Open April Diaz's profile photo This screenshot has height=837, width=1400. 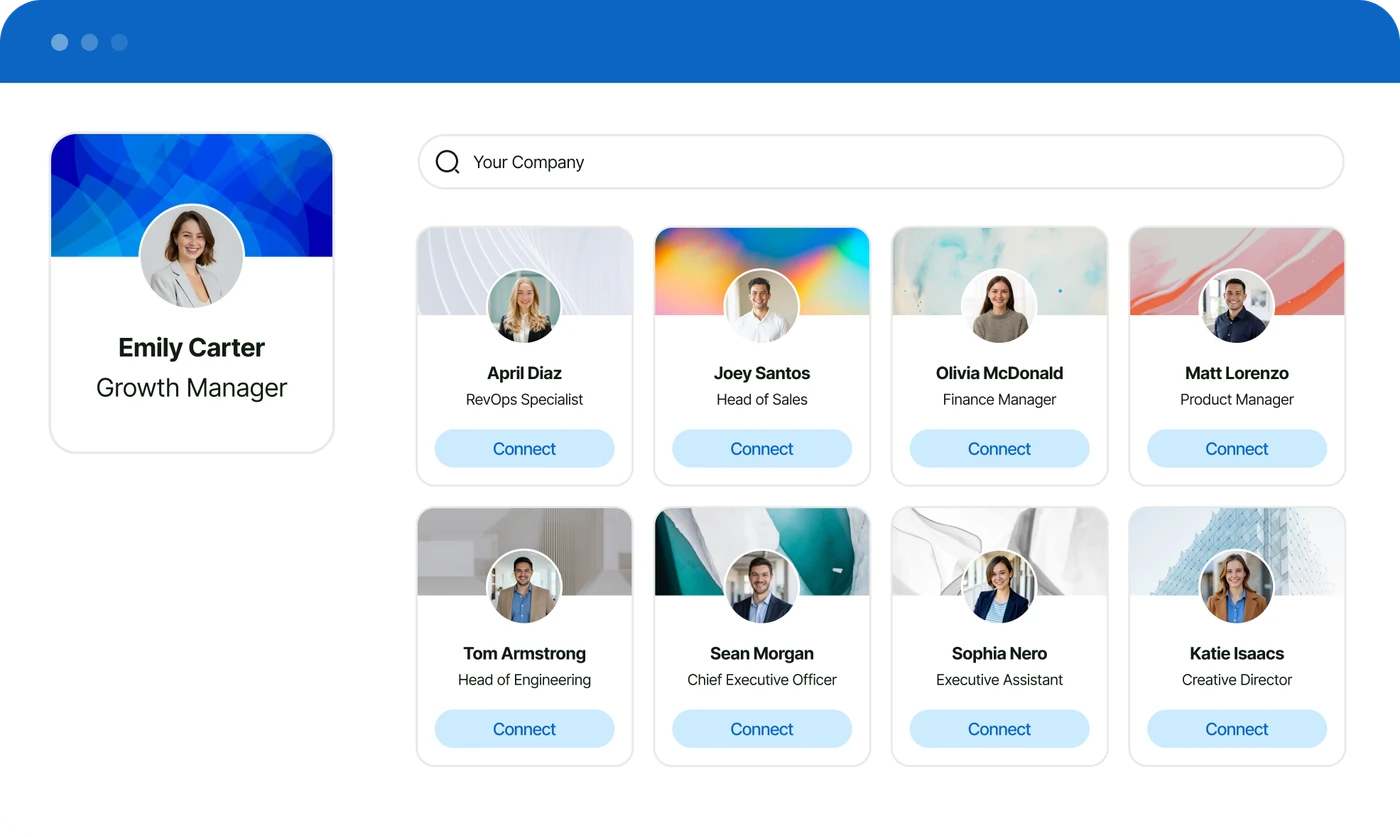pyautogui.click(x=524, y=307)
